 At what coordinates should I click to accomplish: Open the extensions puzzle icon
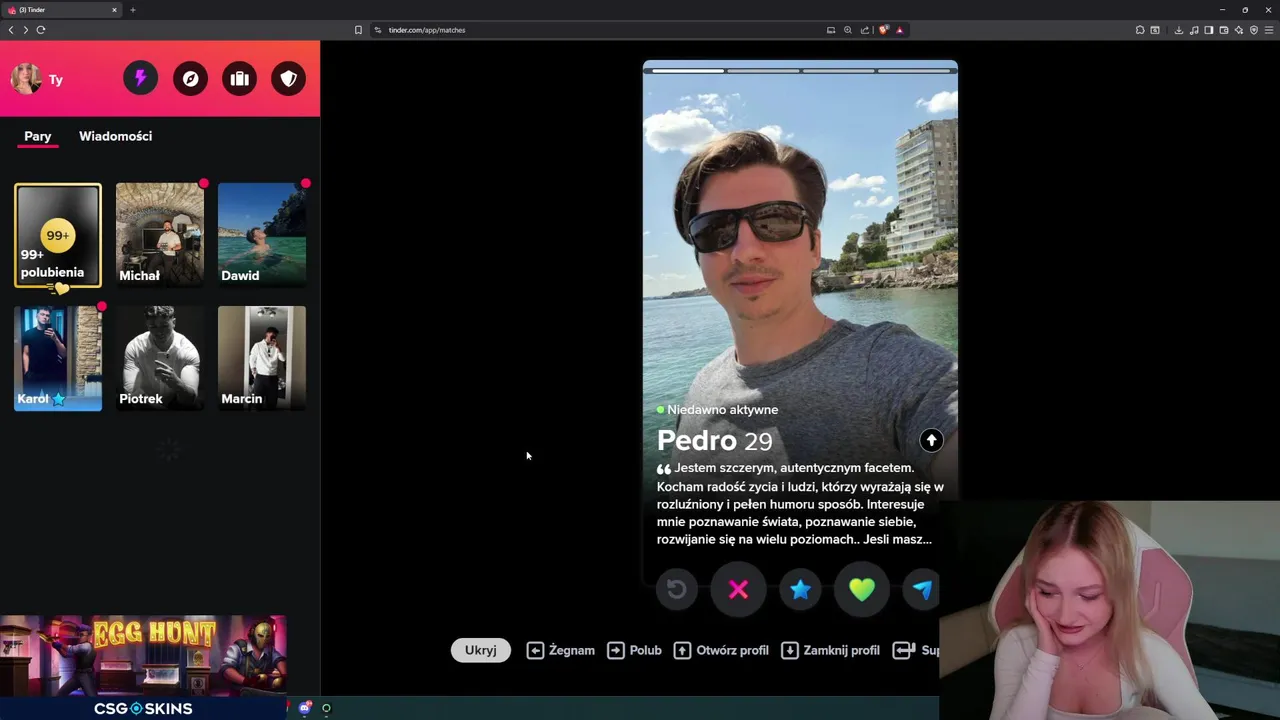1140,30
